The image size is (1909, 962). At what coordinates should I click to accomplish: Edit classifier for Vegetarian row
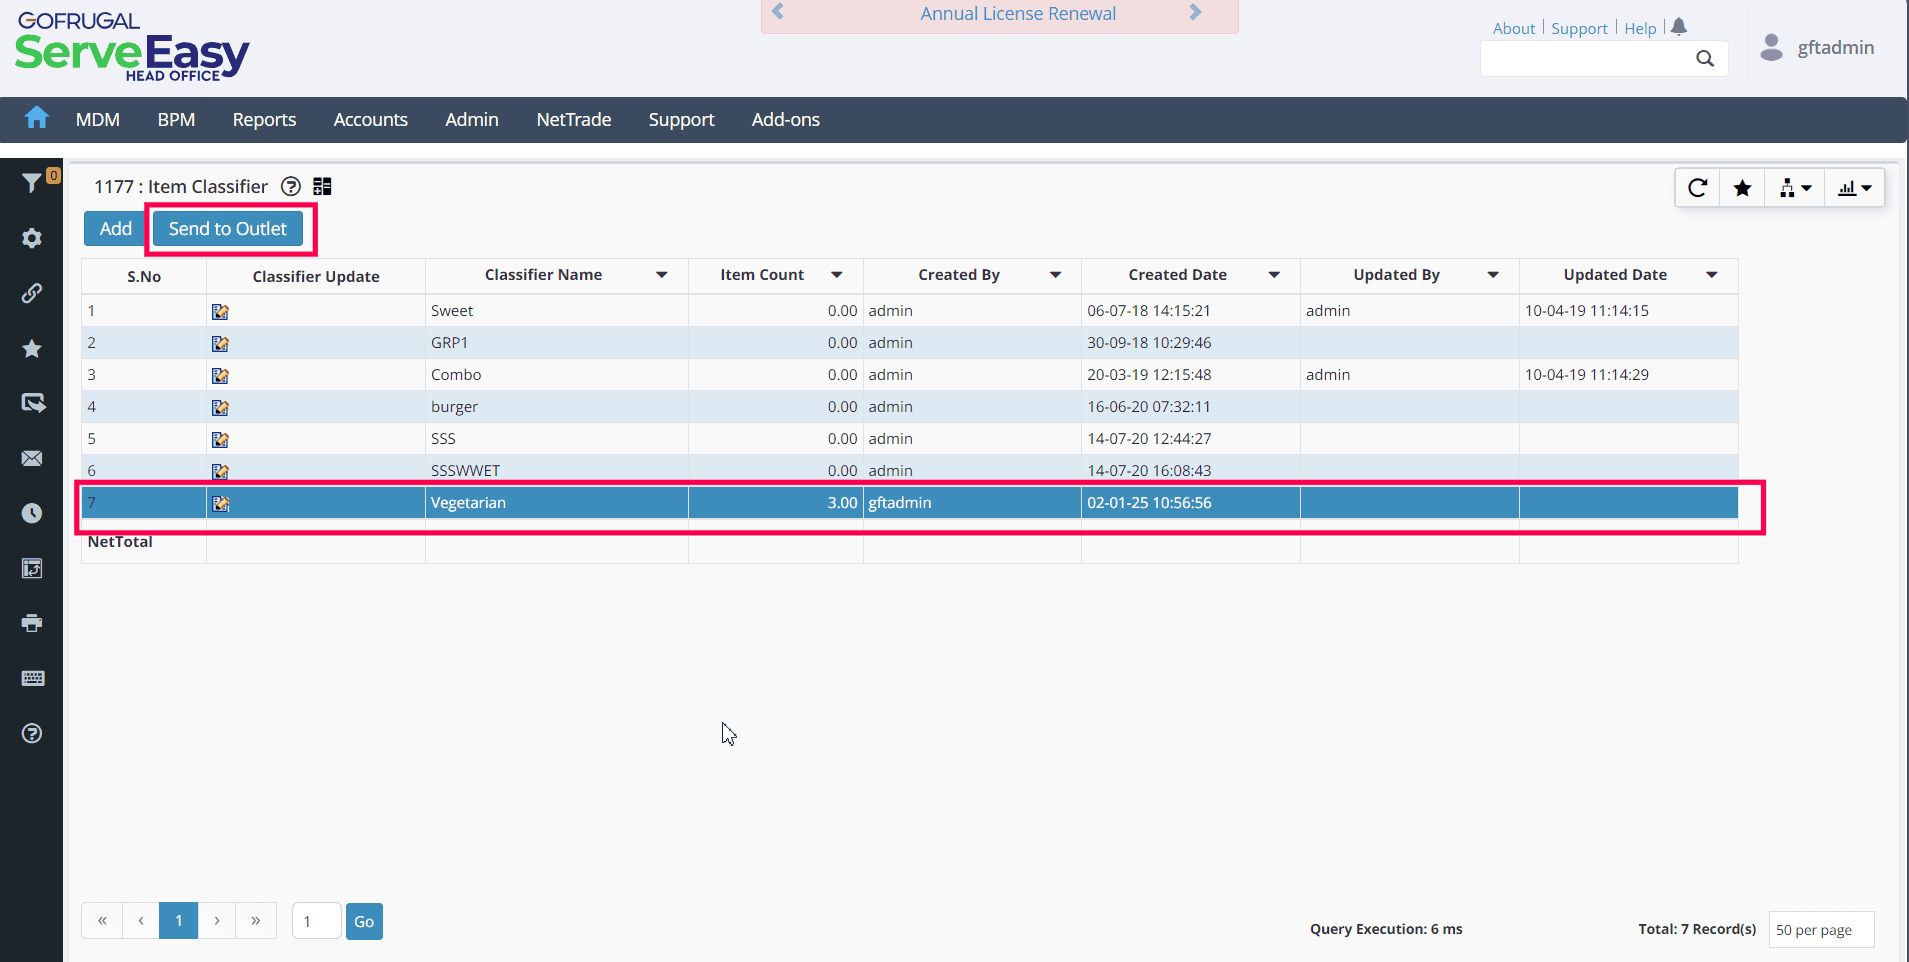pyautogui.click(x=220, y=504)
